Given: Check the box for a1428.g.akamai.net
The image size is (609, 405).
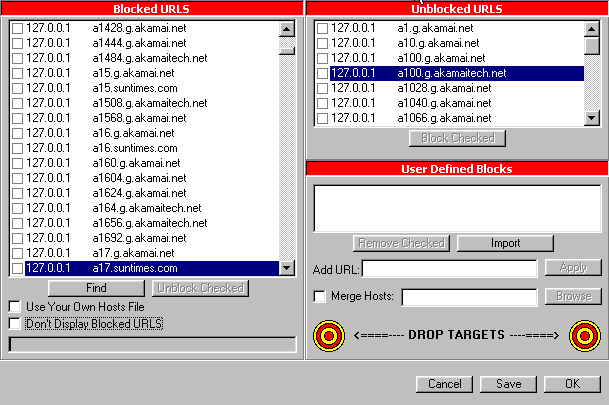Looking at the screenshot, I should [x=17, y=28].
